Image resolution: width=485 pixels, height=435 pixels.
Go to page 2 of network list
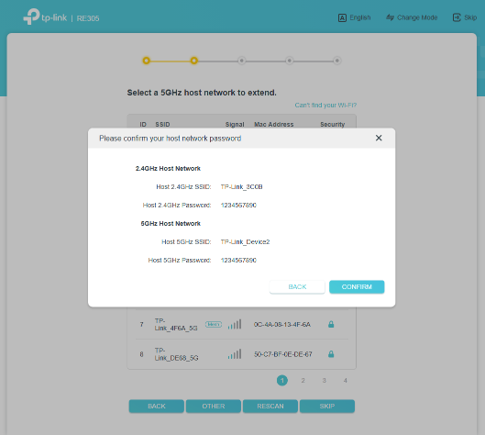click(x=303, y=380)
